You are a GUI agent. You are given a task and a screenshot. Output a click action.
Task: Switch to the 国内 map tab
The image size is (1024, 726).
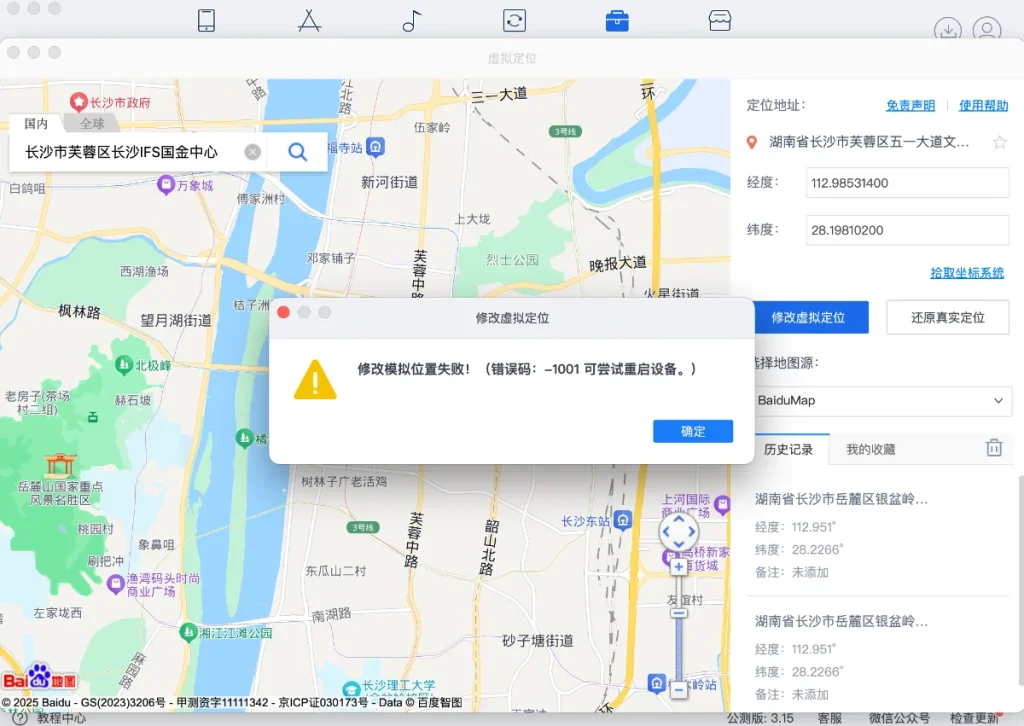click(36, 123)
